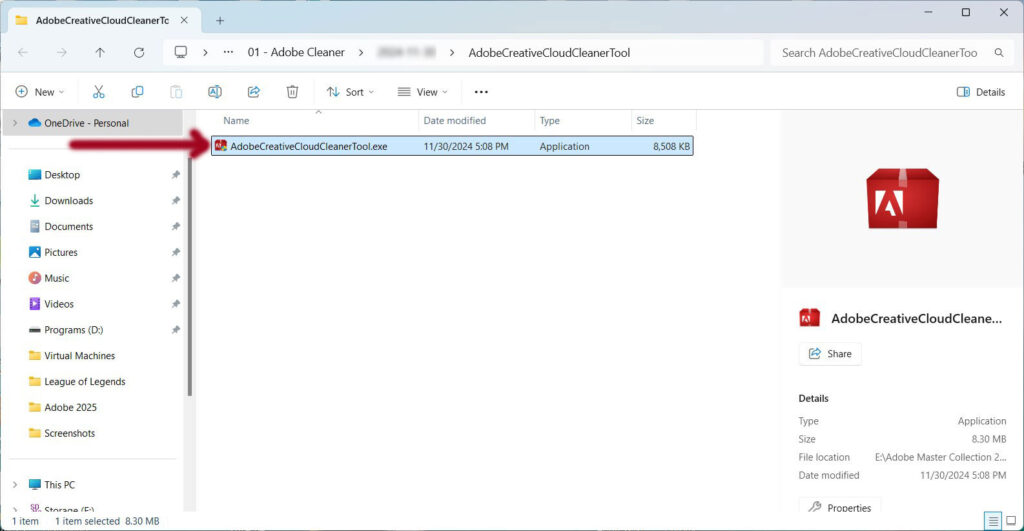Open Virtual Machines folder
The width and height of the screenshot is (1024, 531).
tap(79, 355)
